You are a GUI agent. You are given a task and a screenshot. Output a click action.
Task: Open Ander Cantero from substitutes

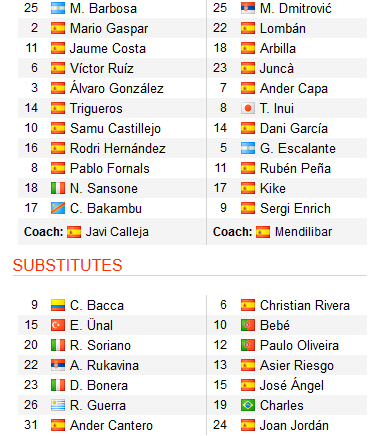pyautogui.click(x=111, y=425)
